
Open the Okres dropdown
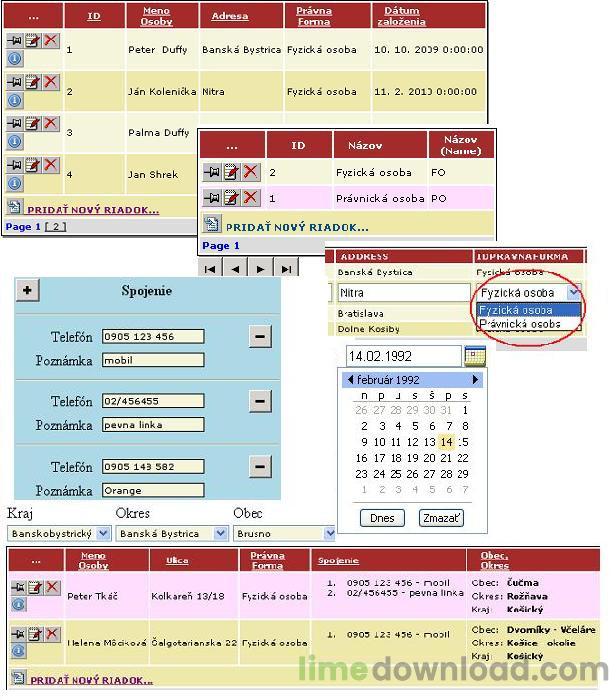[x=171, y=533]
